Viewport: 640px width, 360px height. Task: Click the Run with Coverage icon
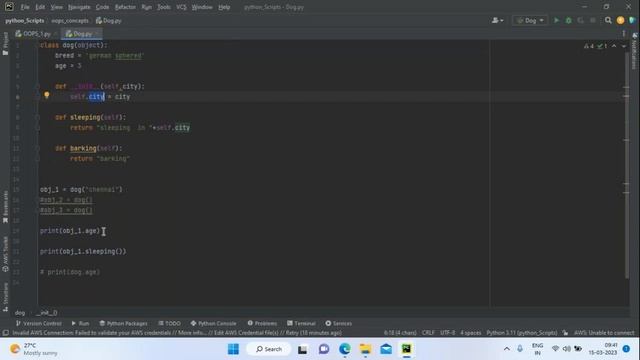point(580,20)
